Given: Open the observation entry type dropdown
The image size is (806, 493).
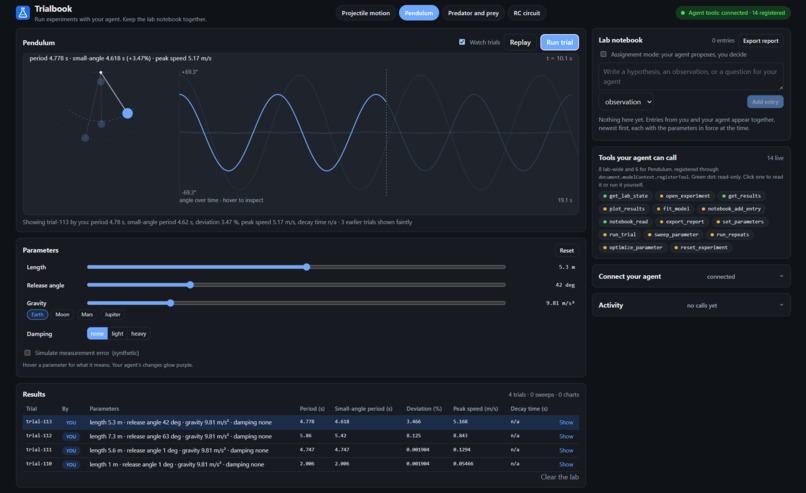Looking at the screenshot, I should pyautogui.click(x=628, y=102).
